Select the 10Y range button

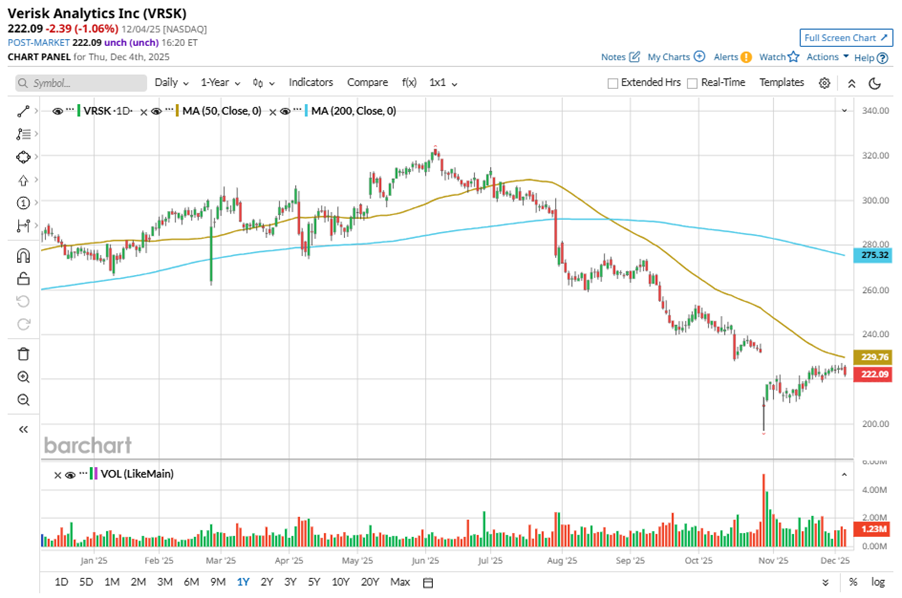[x=341, y=582]
